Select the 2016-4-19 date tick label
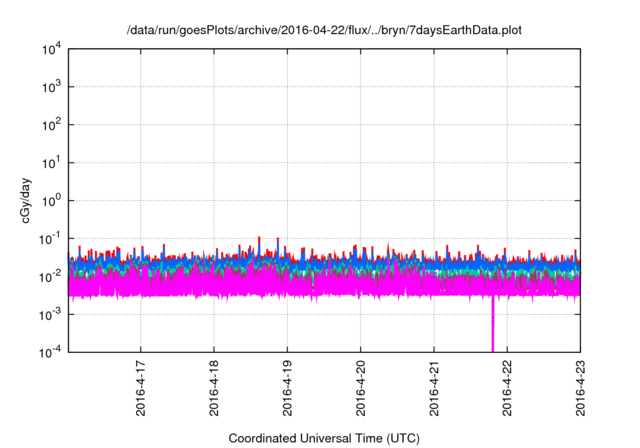This screenshot has width=640, height=448. (x=287, y=388)
